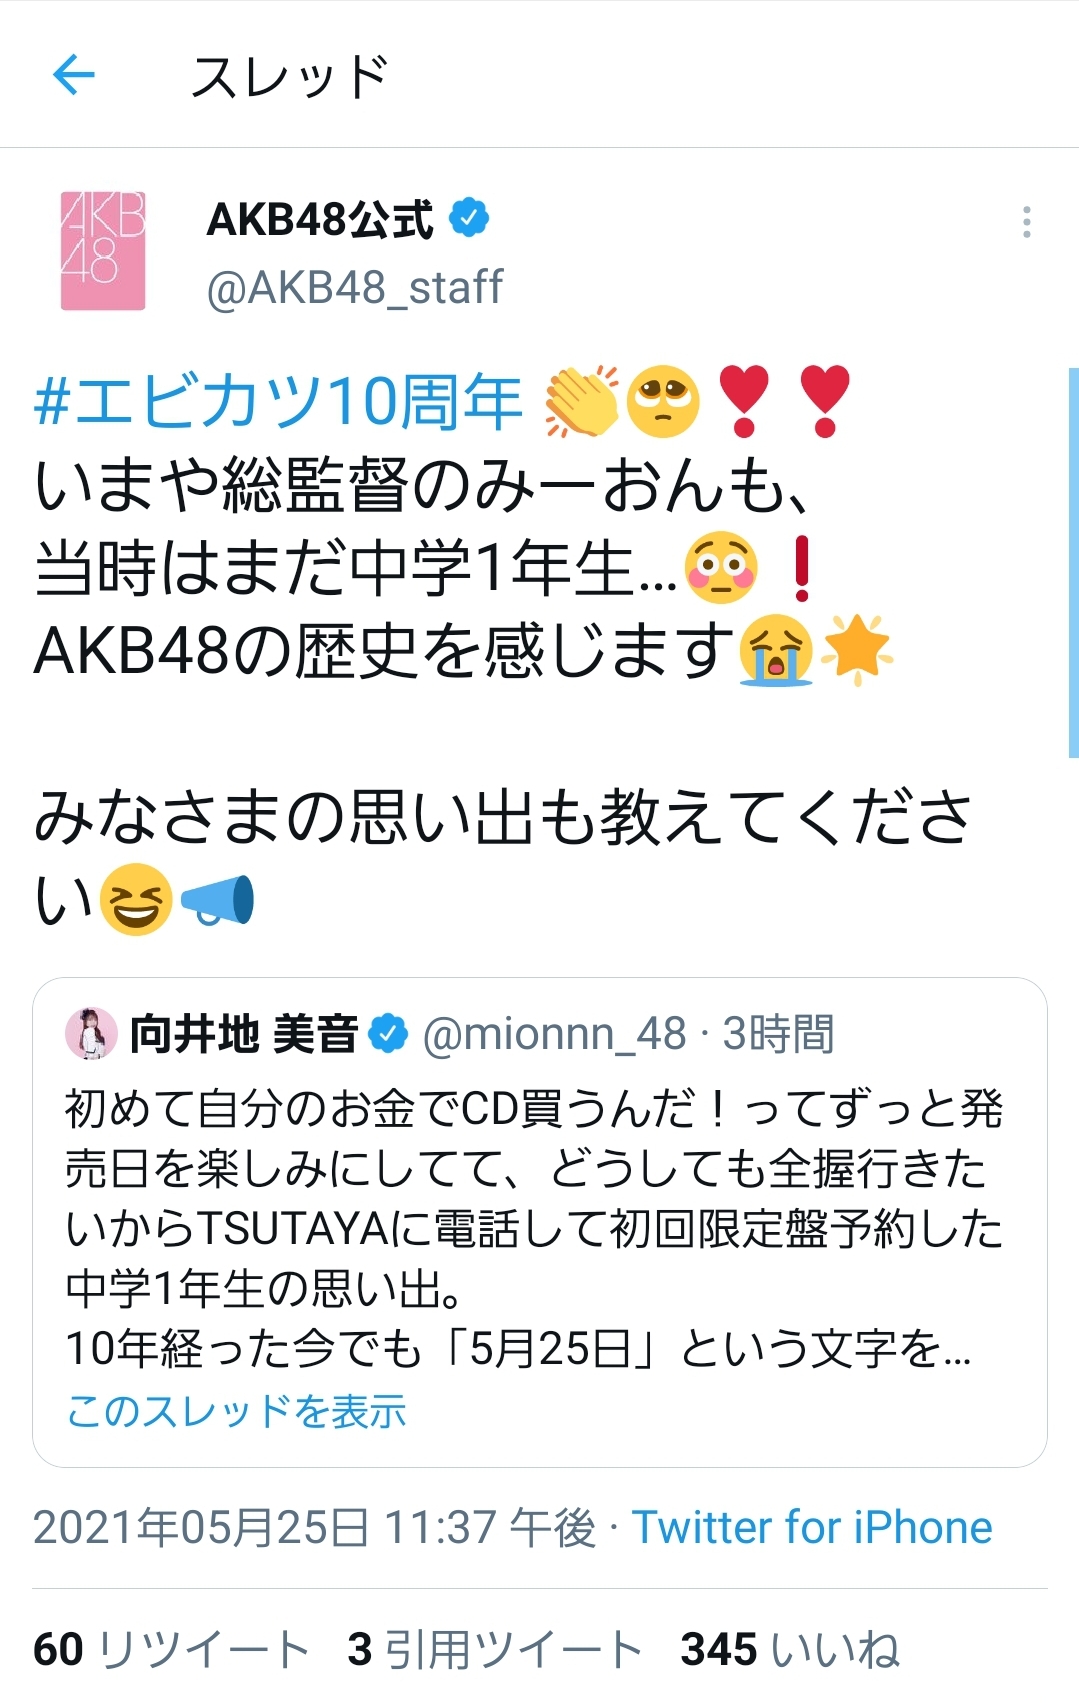
Task: Tap the back arrow icon
Action: point(73,75)
